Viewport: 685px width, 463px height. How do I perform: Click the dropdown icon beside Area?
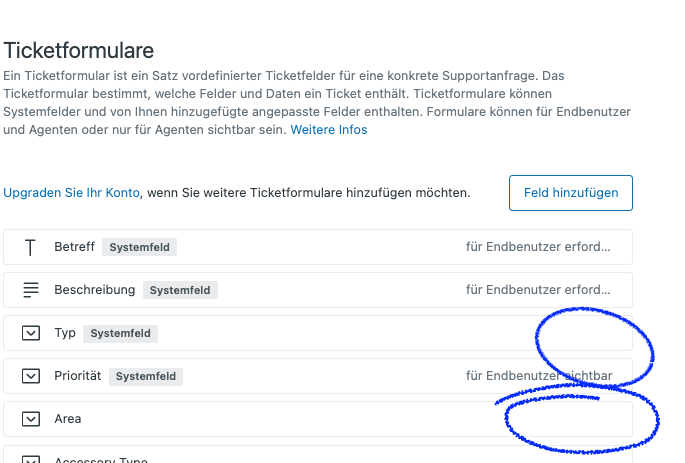[x=31, y=419]
